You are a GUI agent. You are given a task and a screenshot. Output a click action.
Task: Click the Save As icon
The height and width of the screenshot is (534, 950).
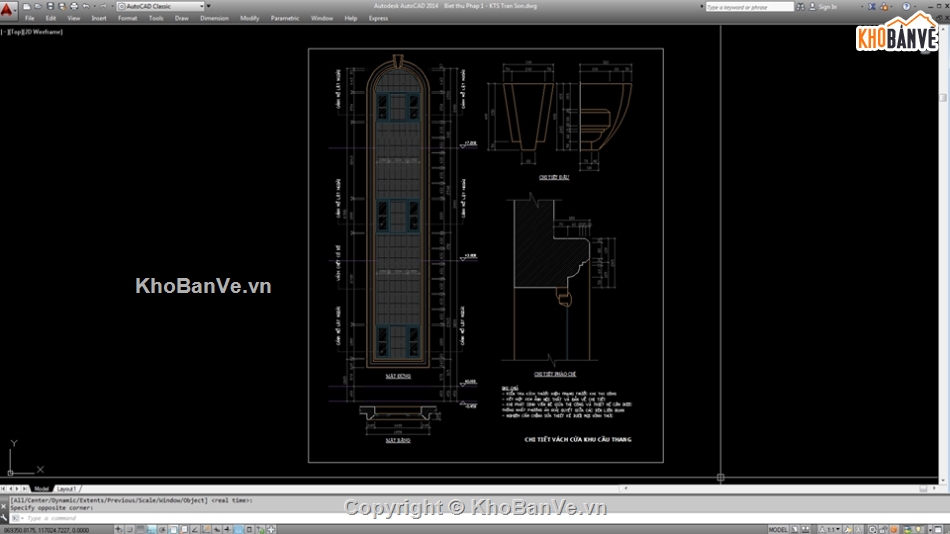point(62,6)
